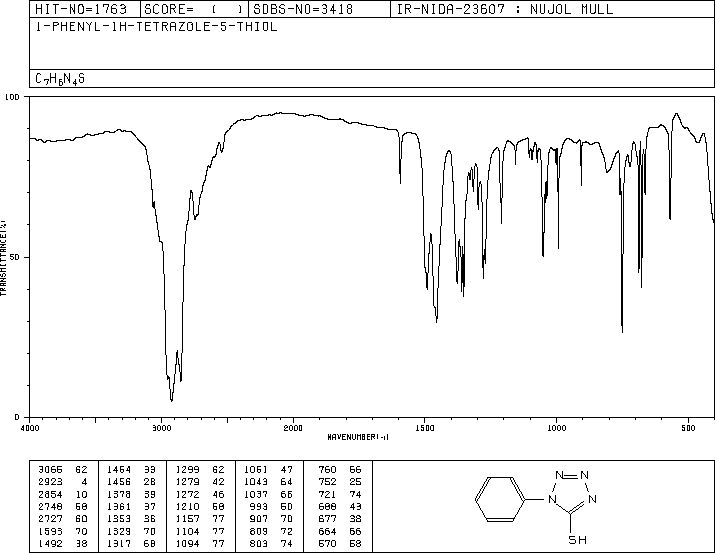Image resolution: width=715 pixels, height=553 pixels.
Task: Select peak table entry 803
Action: 259,543
